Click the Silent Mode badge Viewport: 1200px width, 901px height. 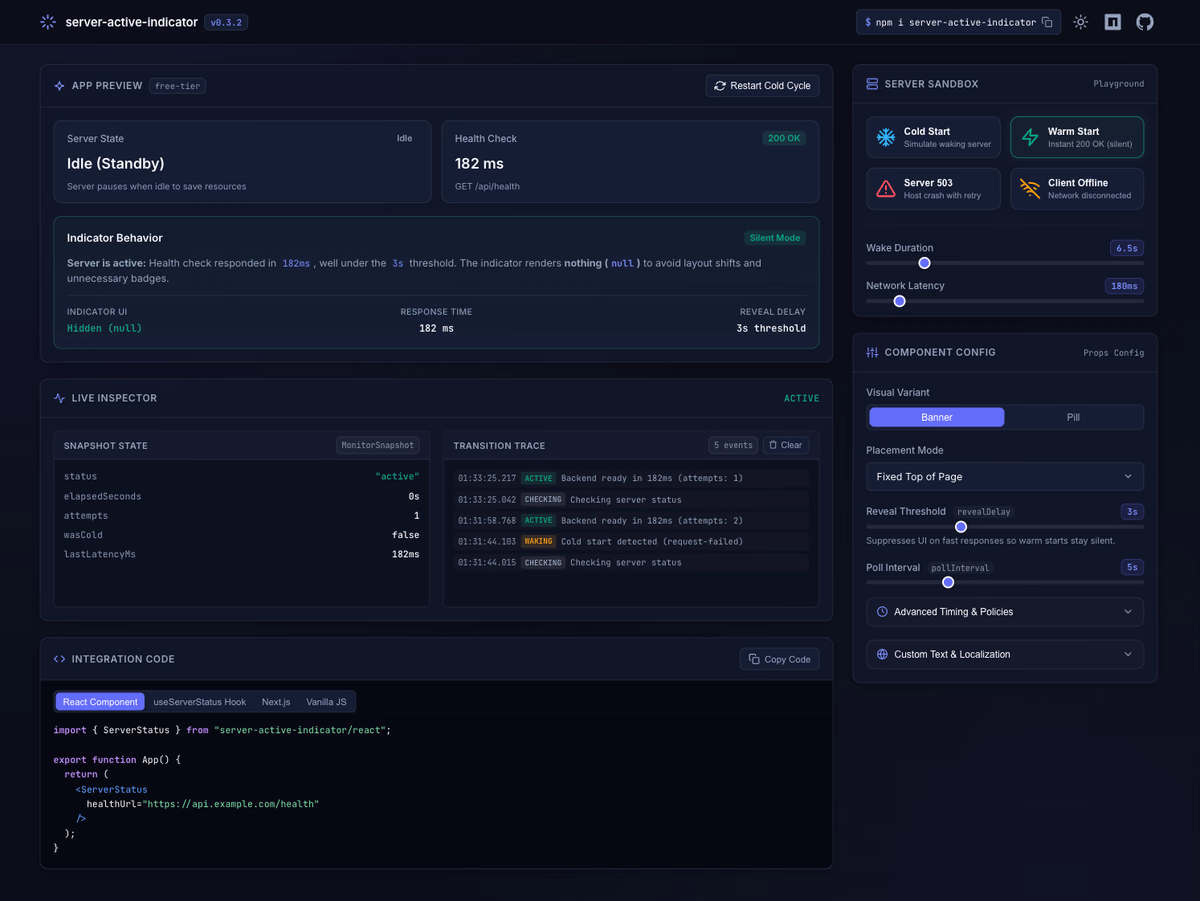[776, 238]
